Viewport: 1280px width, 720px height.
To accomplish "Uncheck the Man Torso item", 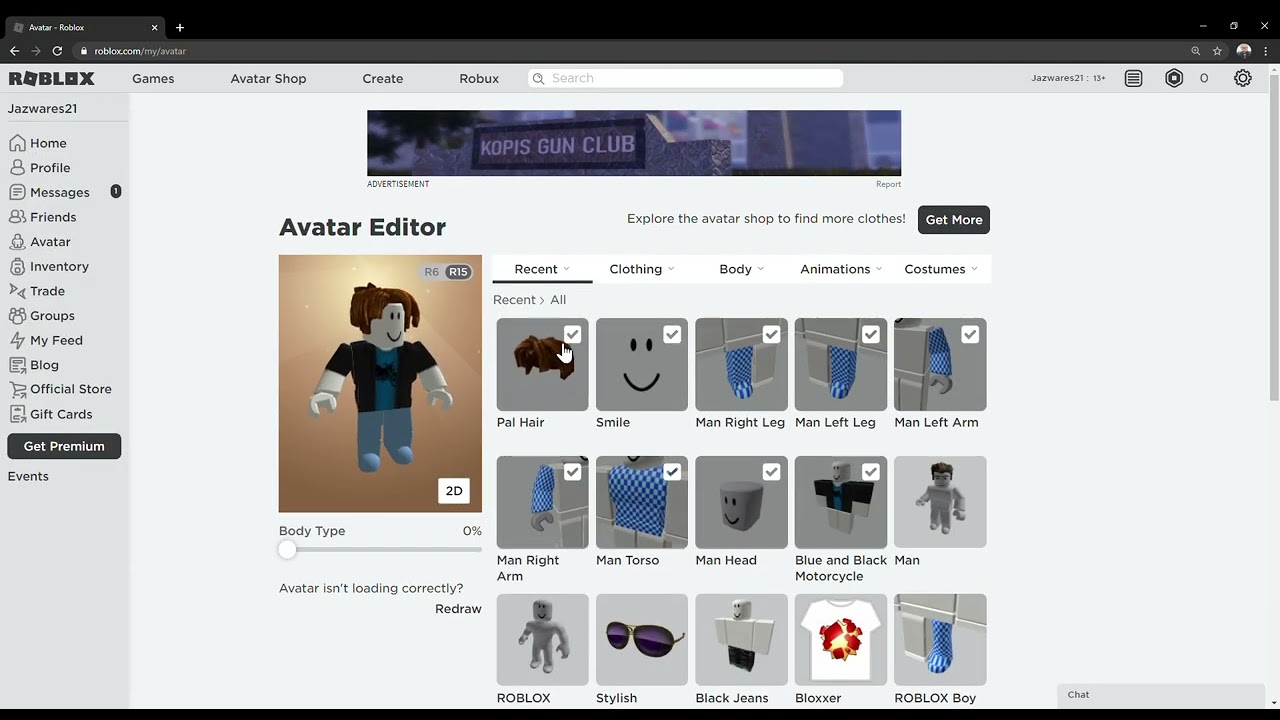I will click(x=672, y=472).
